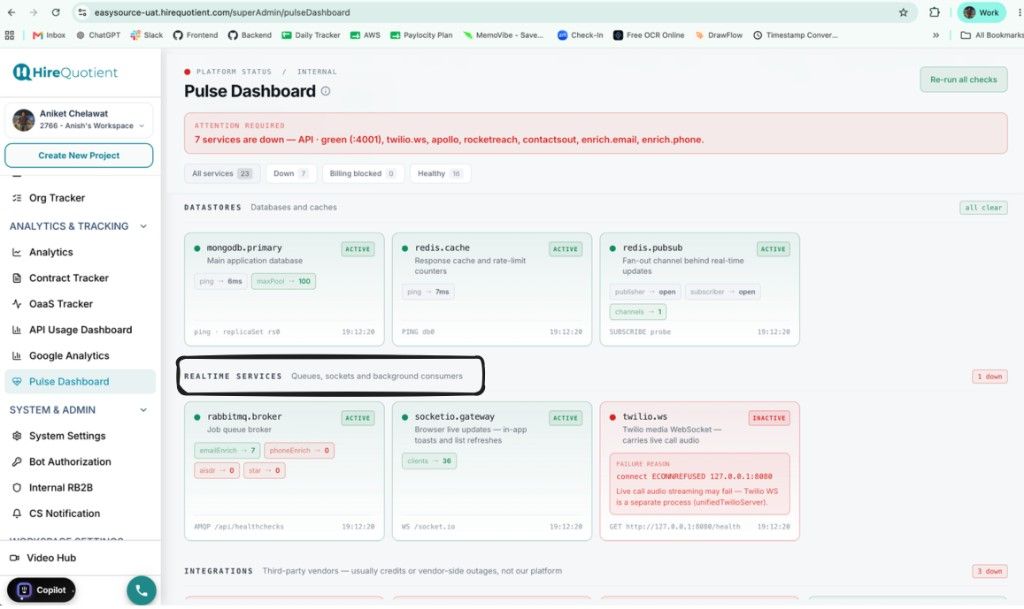Screen dimensions: 1024x609
Task: Open Google Analytics in the sidebar
Action: pyautogui.click(x=69, y=356)
